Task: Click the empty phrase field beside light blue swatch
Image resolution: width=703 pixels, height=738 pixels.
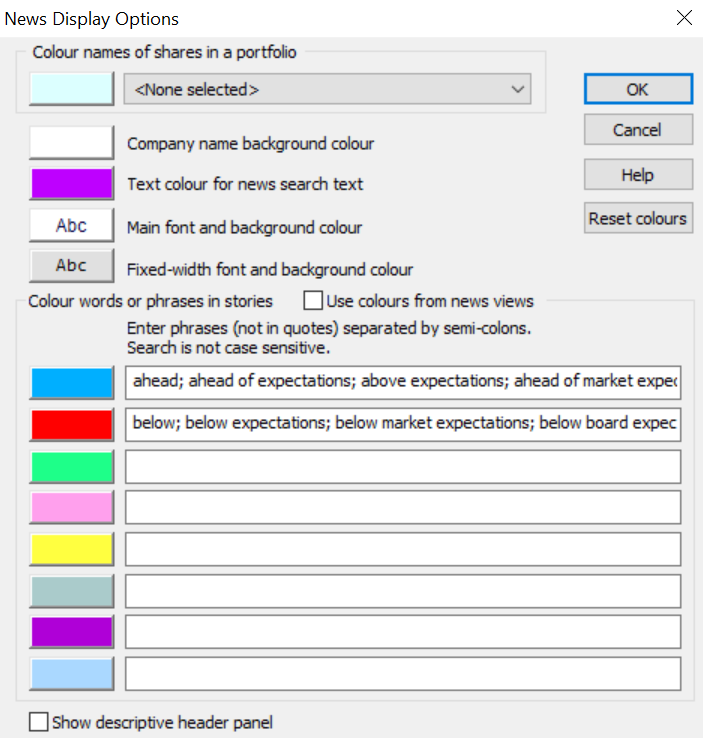Action: pyautogui.click(x=403, y=674)
